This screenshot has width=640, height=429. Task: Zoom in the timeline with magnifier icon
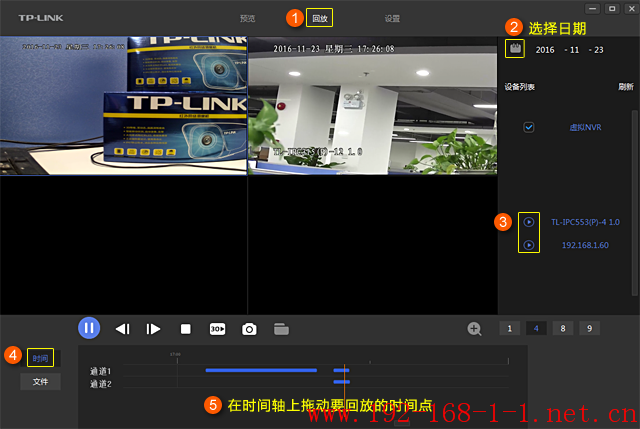coord(474,329)
